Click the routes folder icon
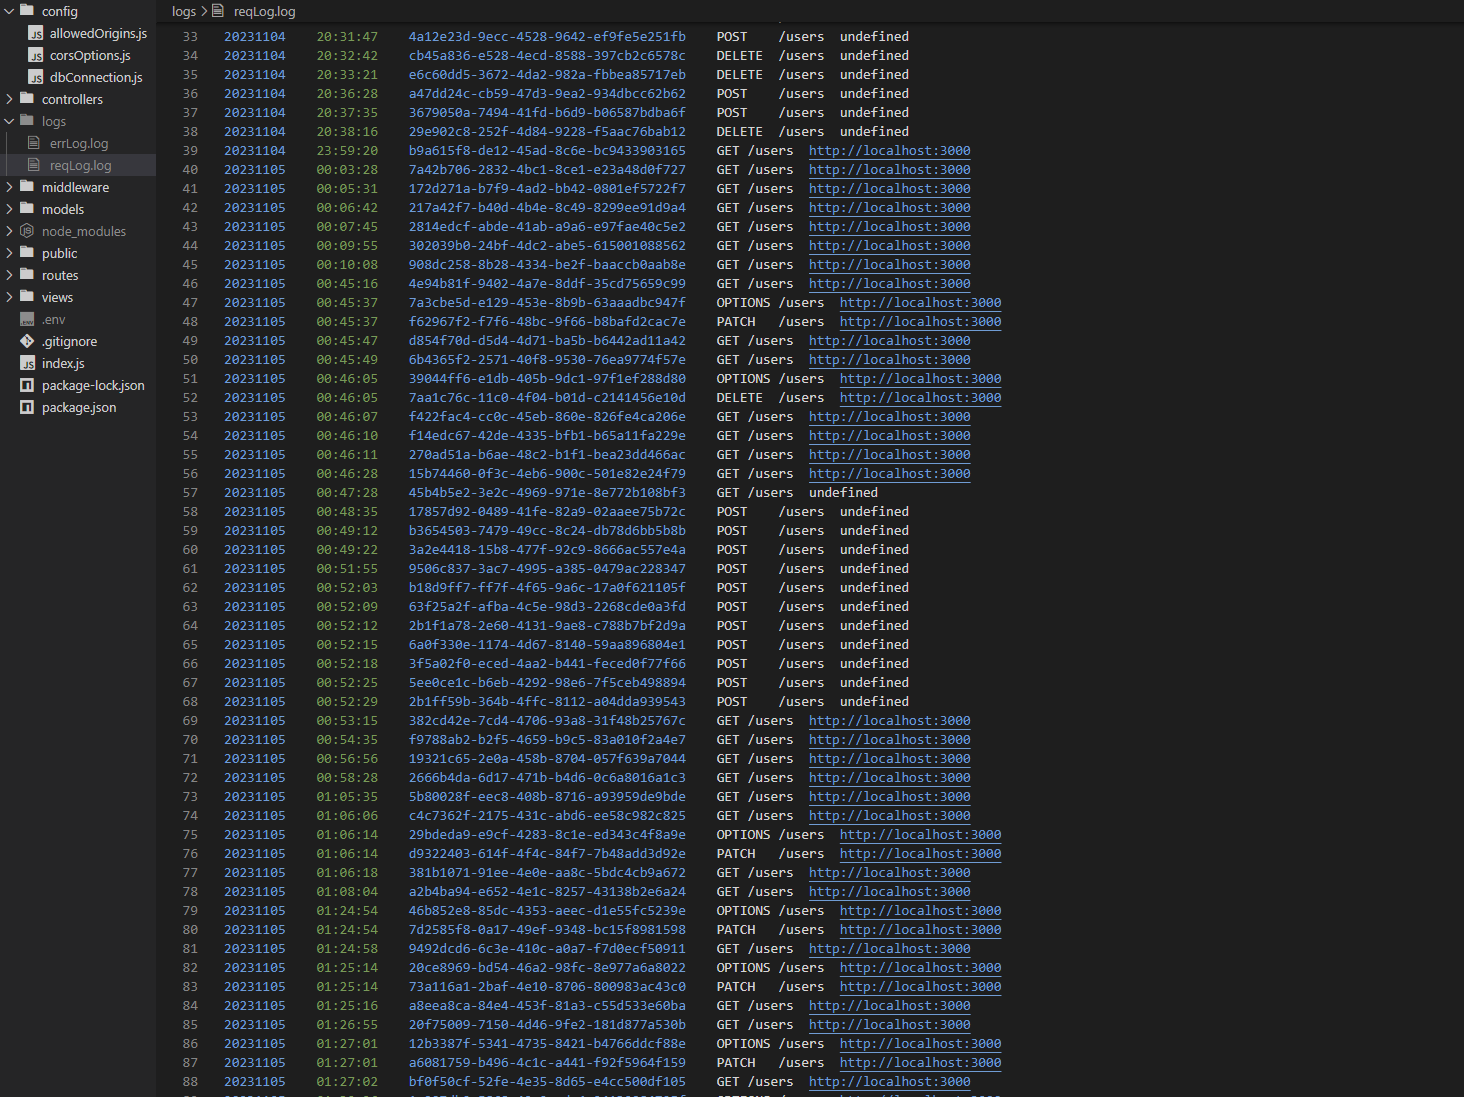This screenshot has height=1097, width=1464. [27, 275]
